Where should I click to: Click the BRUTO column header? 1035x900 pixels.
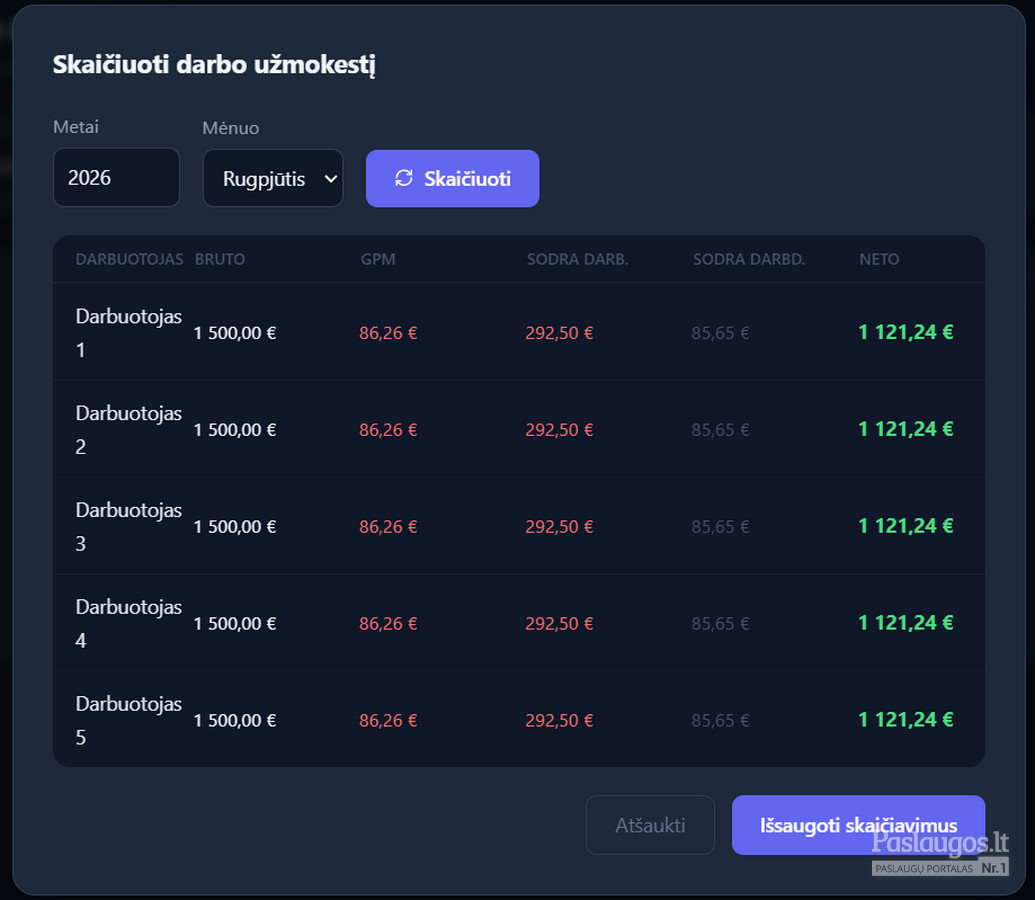click(x=220, y=260)
